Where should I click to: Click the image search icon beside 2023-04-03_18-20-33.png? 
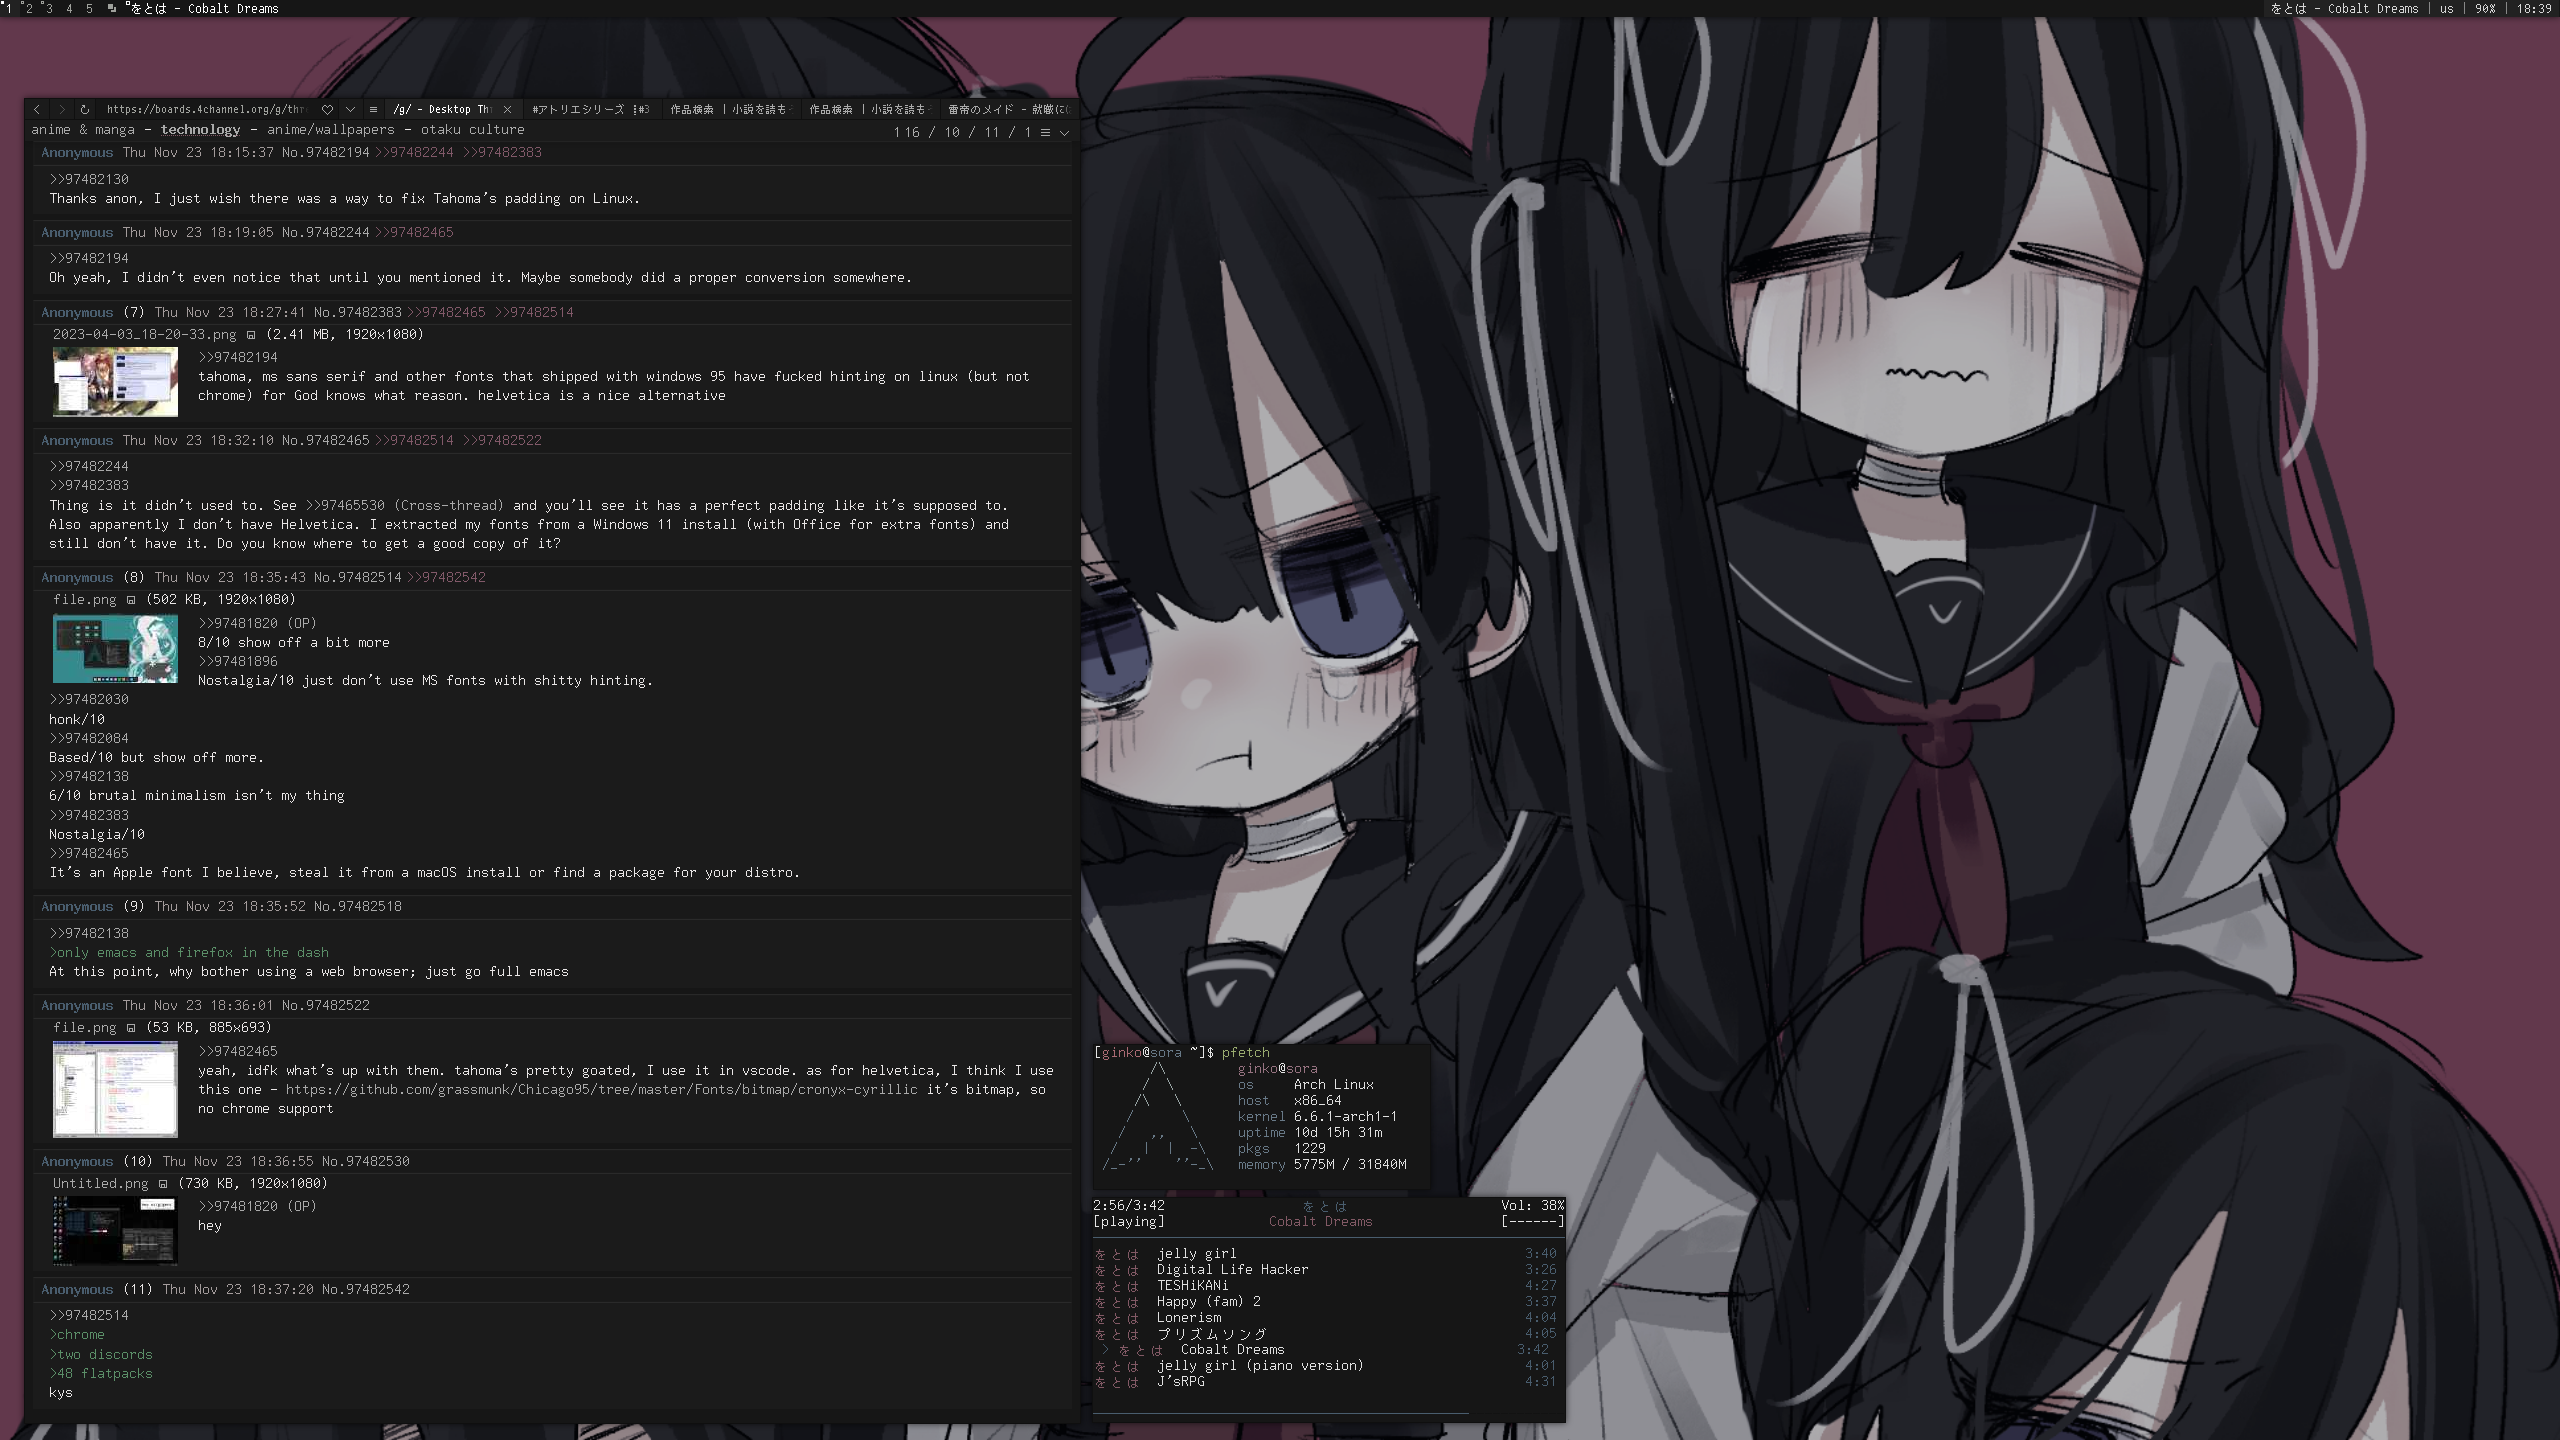pos(251,335)
